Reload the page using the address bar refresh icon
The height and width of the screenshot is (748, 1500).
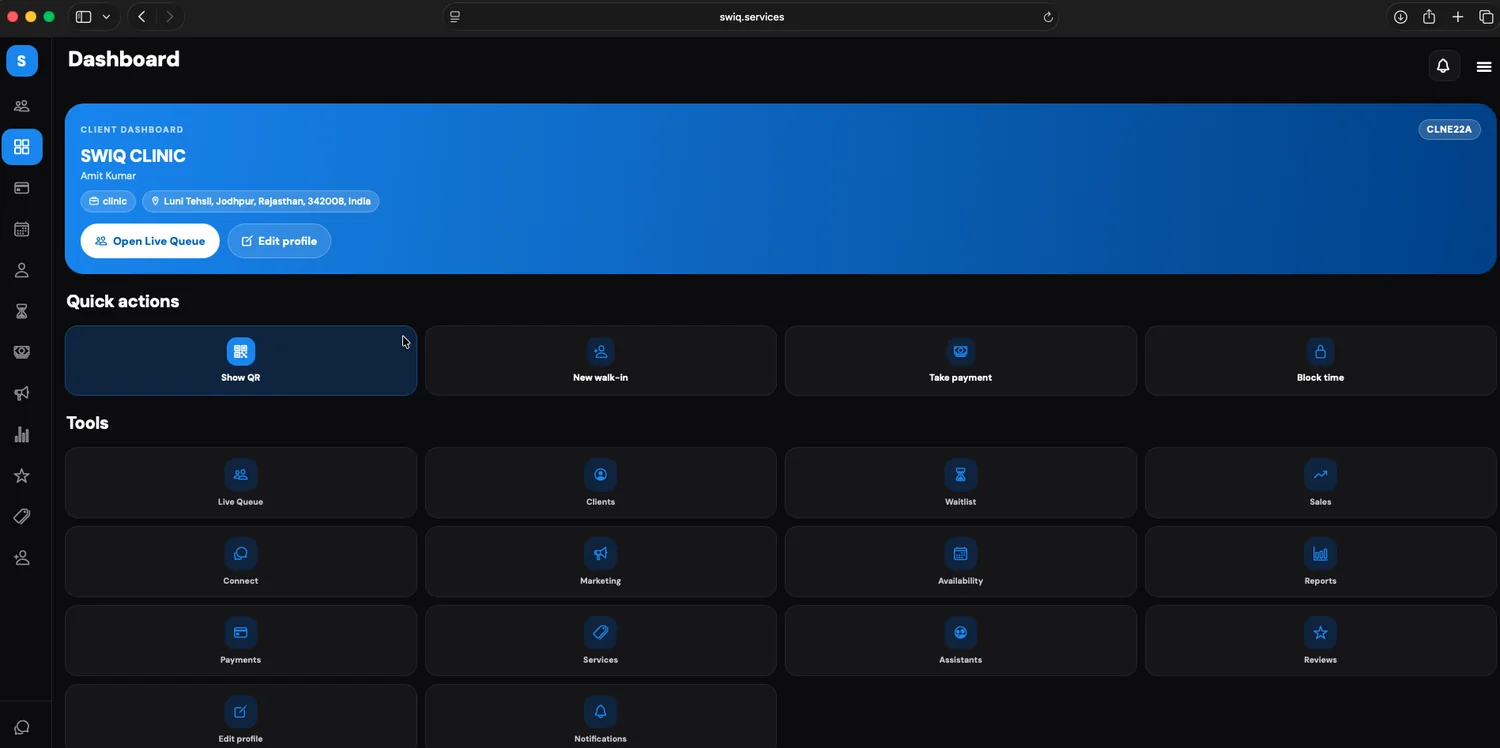pos(1048,17)
